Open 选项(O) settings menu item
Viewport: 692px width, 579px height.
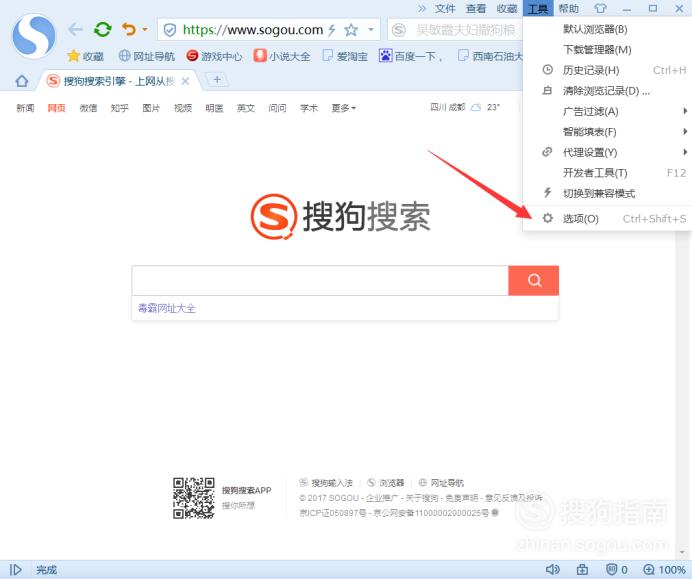[x=607, y=218]
